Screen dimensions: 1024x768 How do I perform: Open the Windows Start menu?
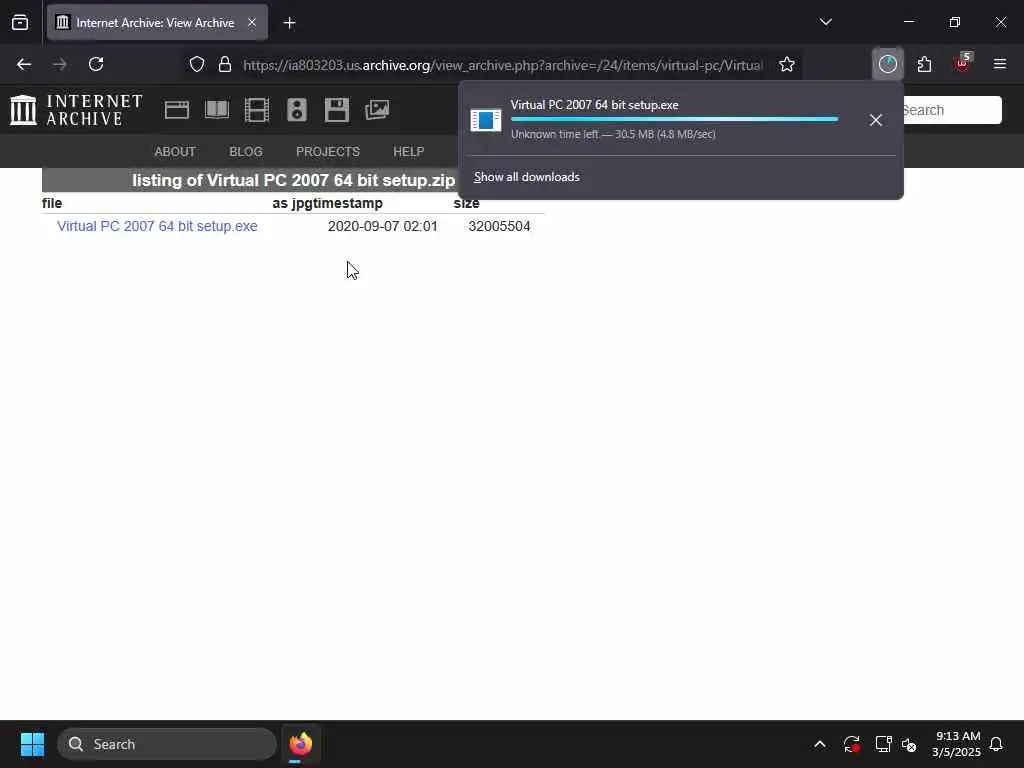(32, 744)
